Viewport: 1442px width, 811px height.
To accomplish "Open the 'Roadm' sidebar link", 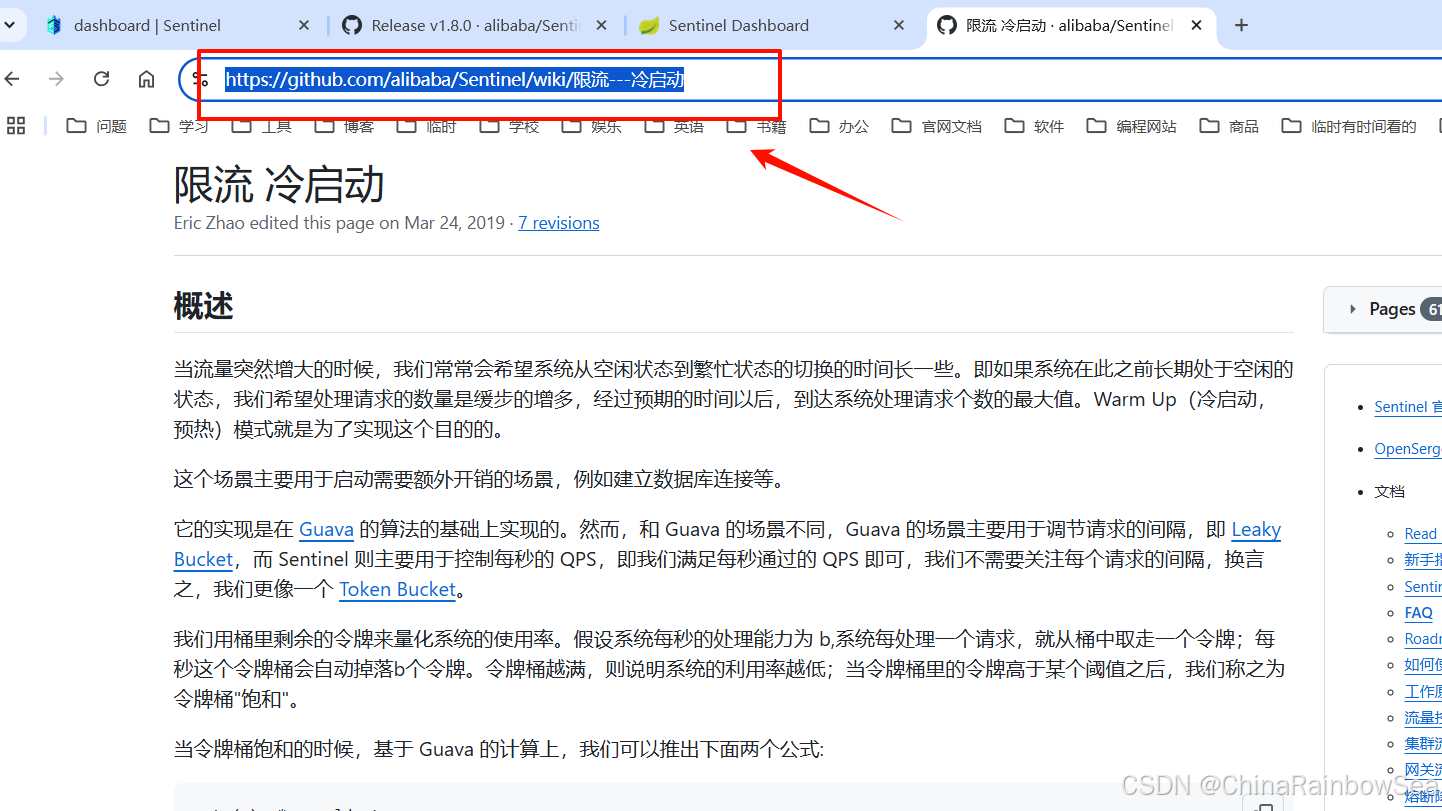I will point(1423,639).
